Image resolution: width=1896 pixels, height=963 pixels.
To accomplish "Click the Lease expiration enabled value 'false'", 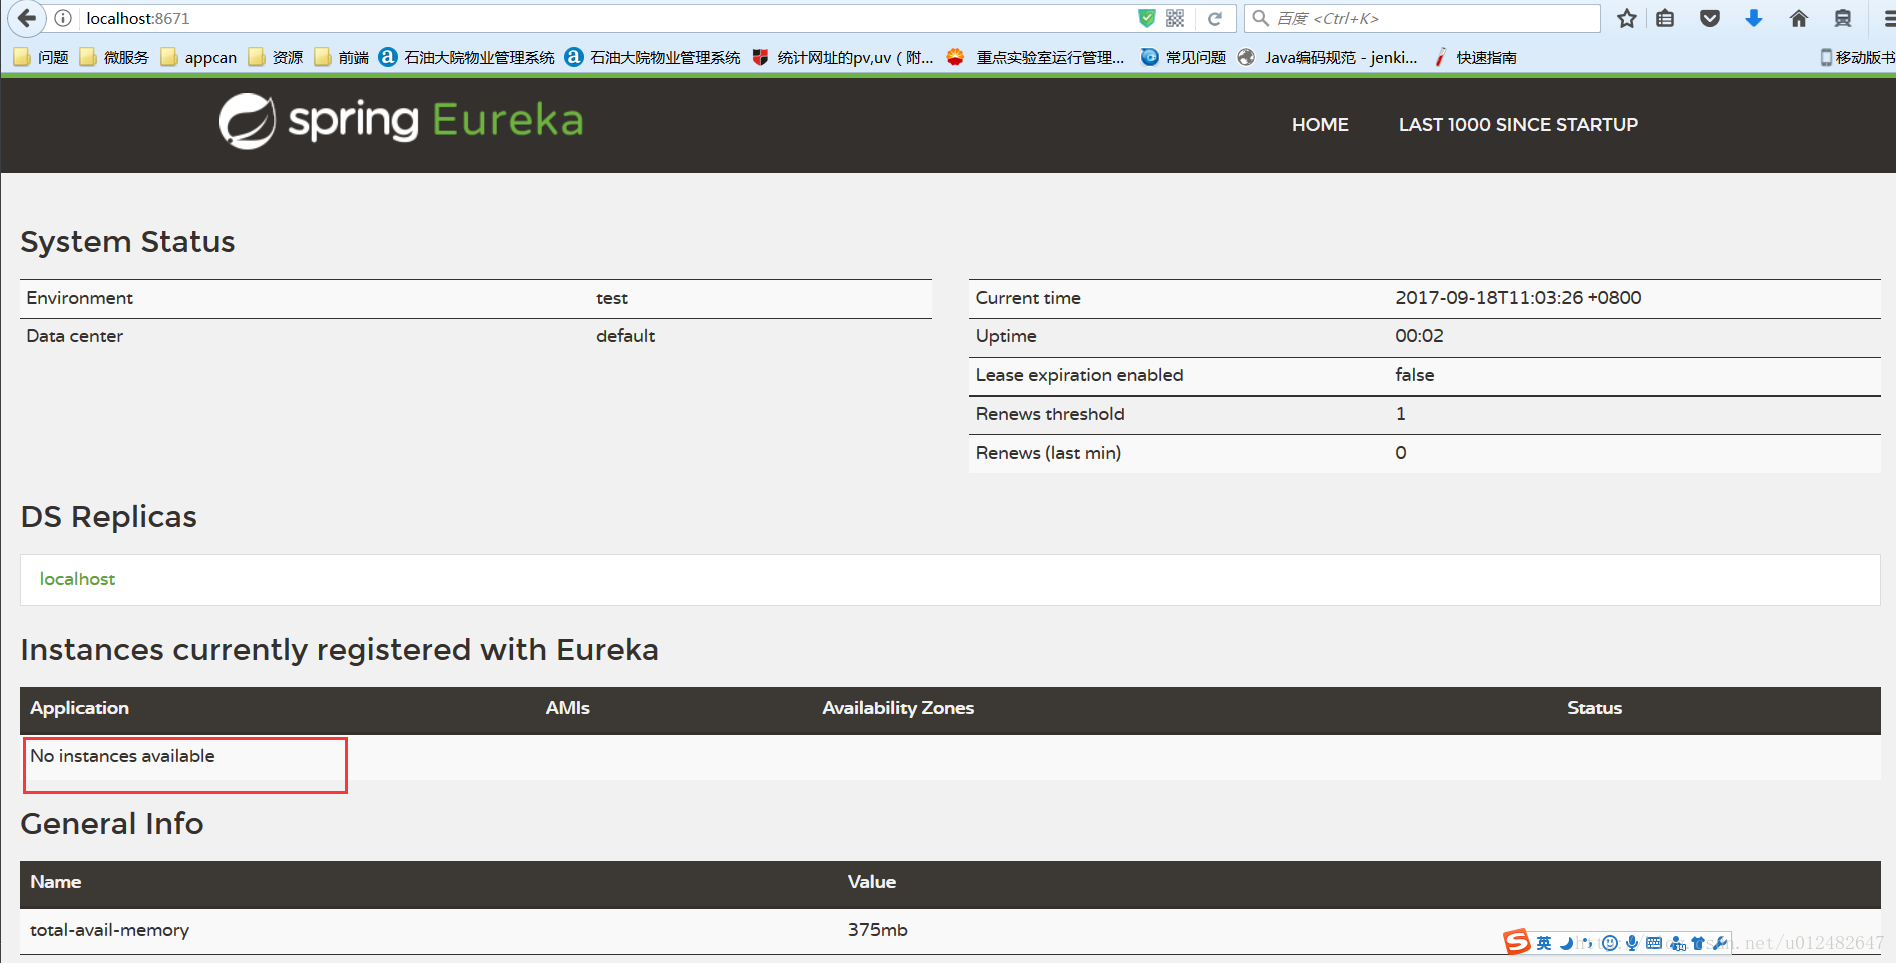I will [1414, 375].
